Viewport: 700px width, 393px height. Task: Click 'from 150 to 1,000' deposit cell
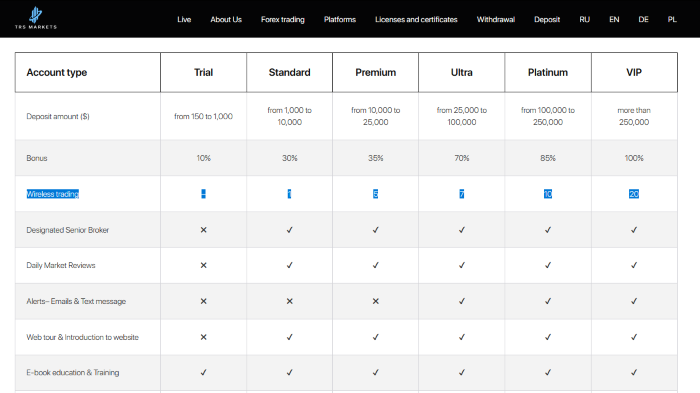coord(204,117)
